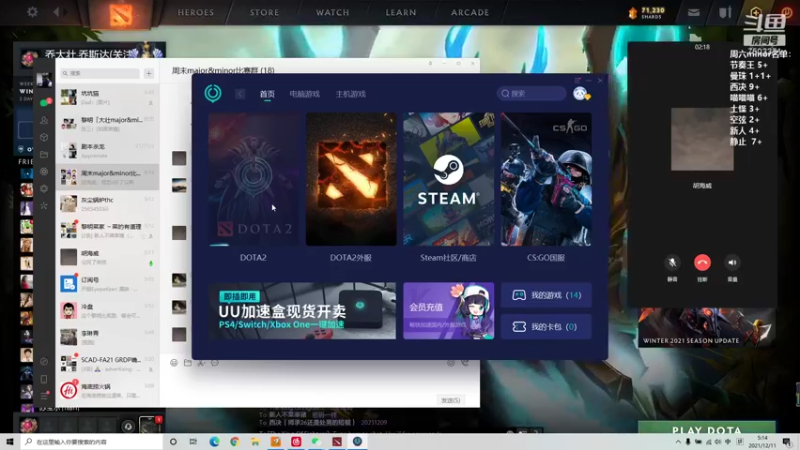Open Microsoft Edge from taskbar
Image resolution: width=800 pixels, height=450 pixels.
214,442
